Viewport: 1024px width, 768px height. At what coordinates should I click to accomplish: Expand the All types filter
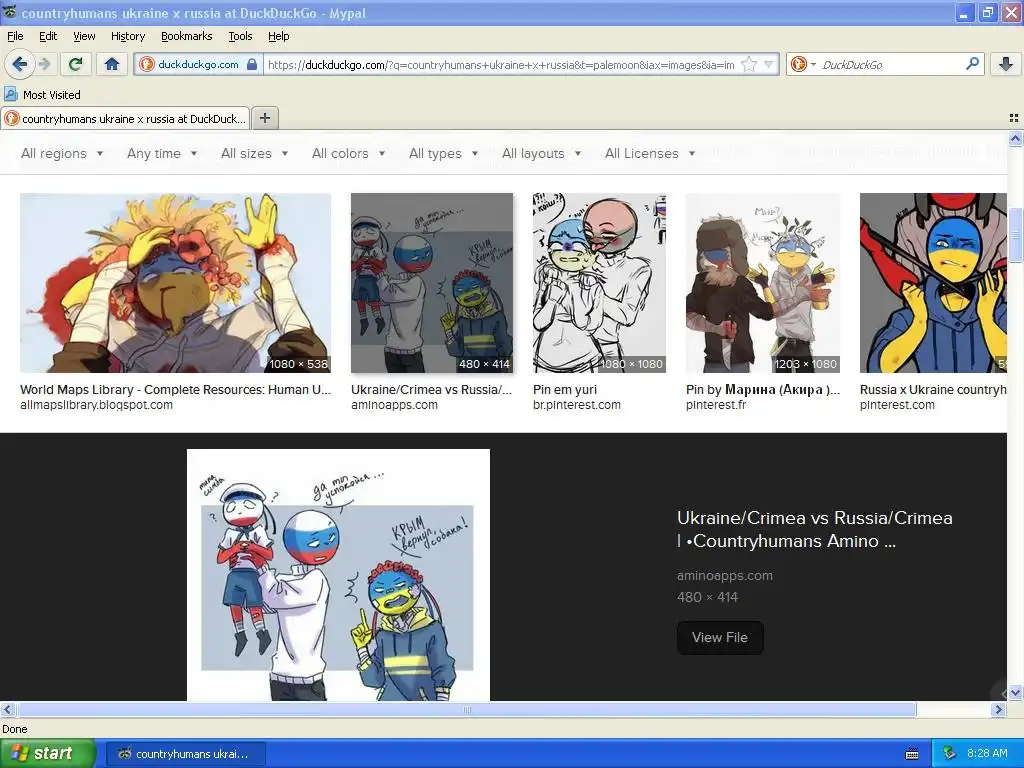443,153
